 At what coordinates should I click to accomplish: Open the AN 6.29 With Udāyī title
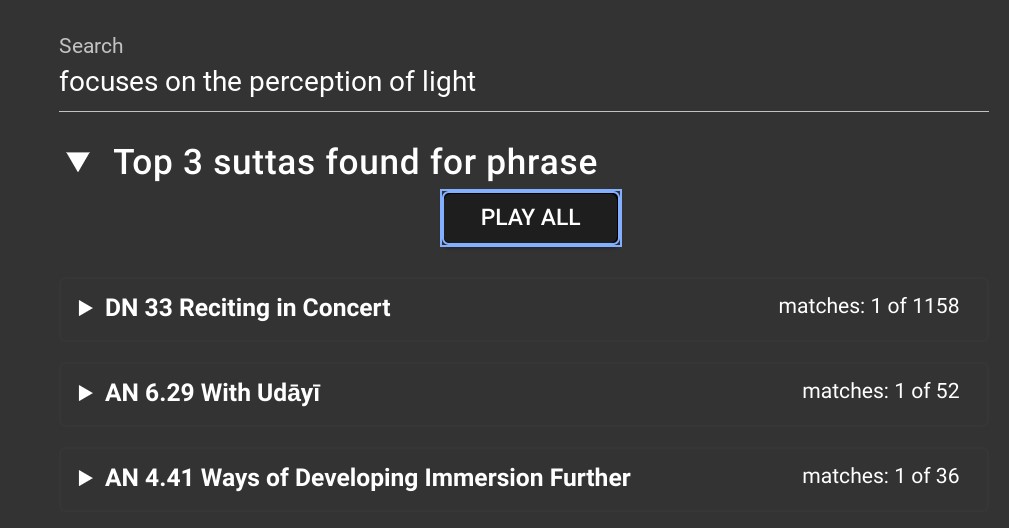(212, 393)
